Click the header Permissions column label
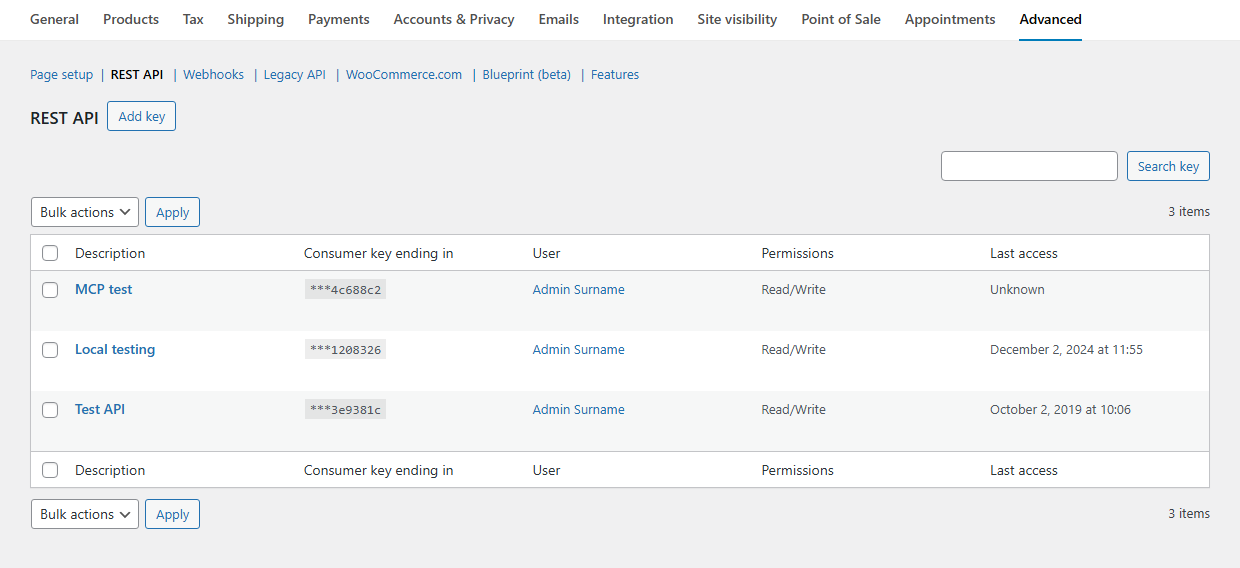The height and width of the screenshot is (568, 1240). 797,253
